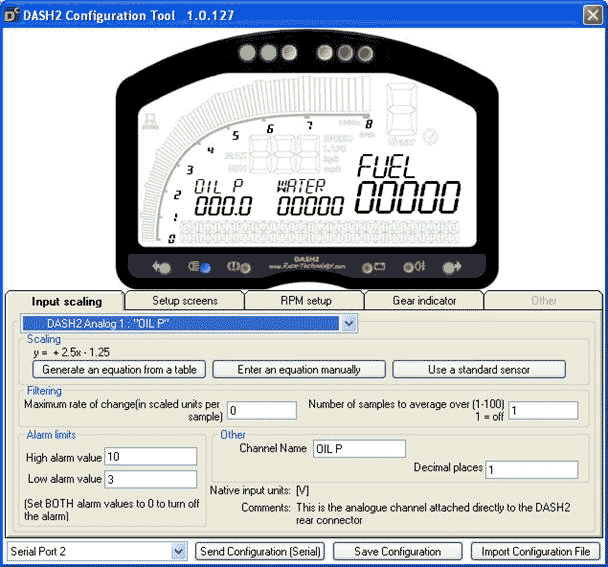
Task: Open the DASH2 Analog 1 channel dropdown
Action: point(348,323)
